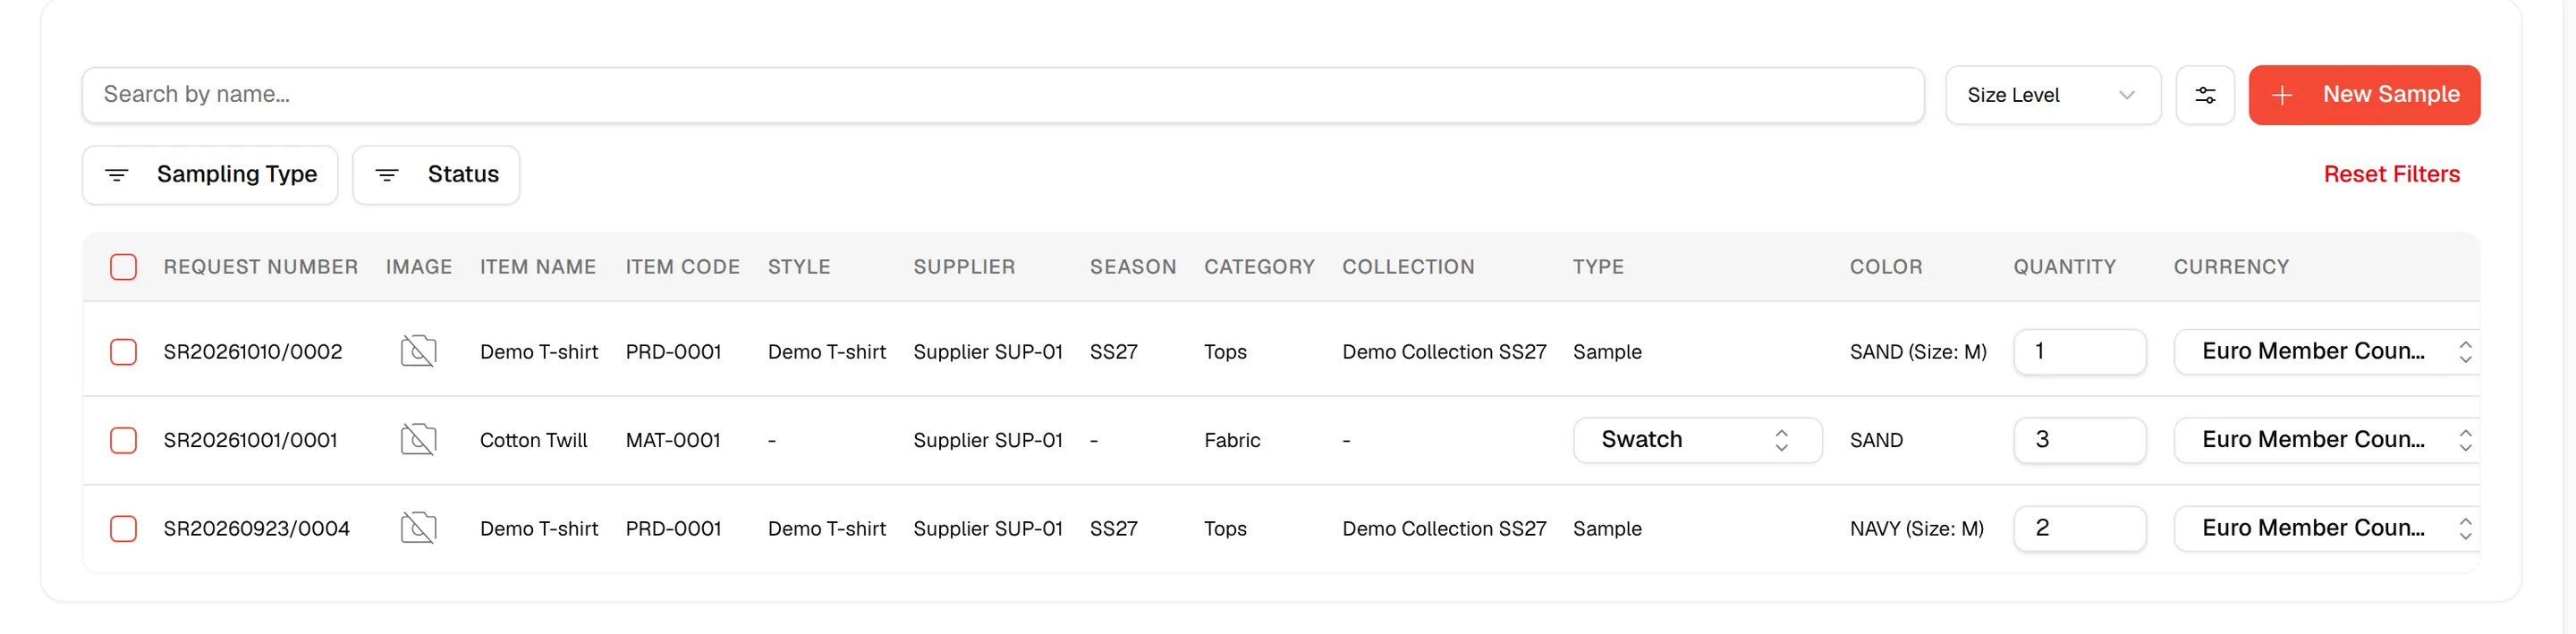The image size is (2576, 634).
Task: Open currency dropdown for SR20261010/0002
Action: (2326, 352)
